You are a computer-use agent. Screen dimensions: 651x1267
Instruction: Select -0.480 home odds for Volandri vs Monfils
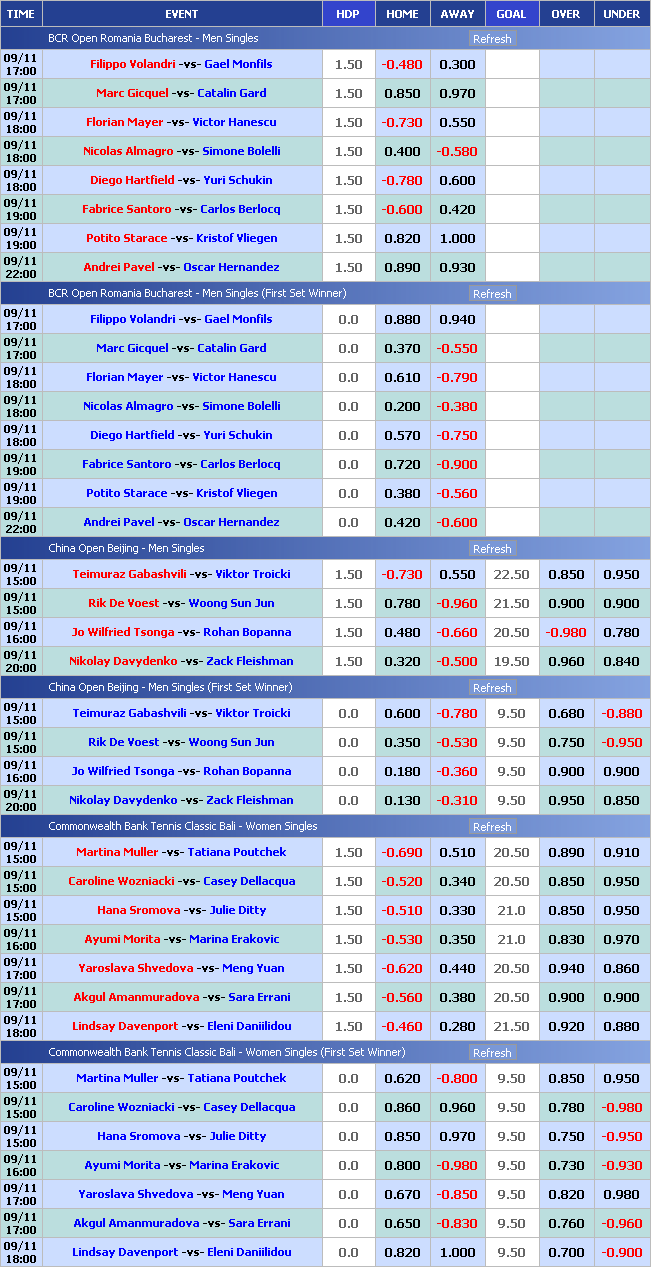[402, 64]
